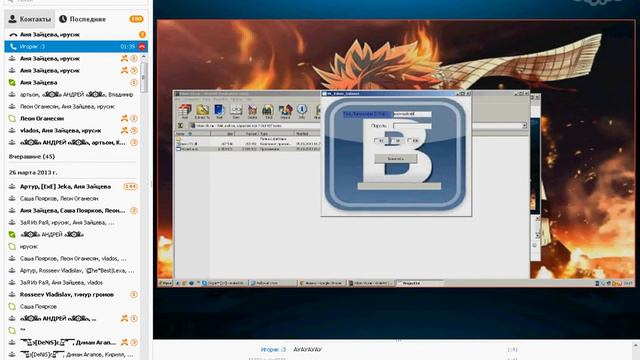This screenshot has width=640, height=360.
Task: Click the View icon in the WinRAR toolbar
Action: [236, 111]
